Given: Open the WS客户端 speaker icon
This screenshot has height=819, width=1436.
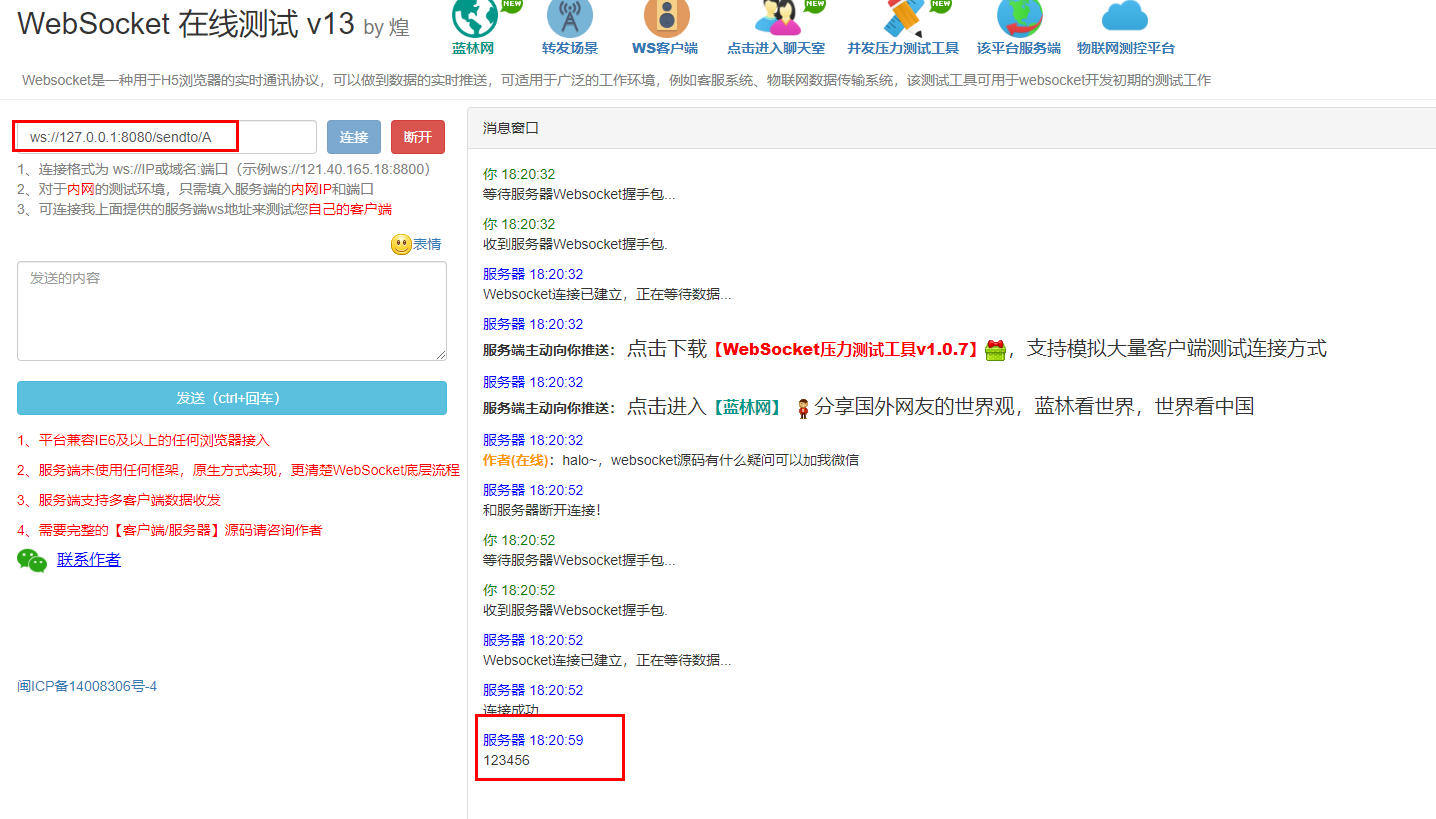Looking at the screenshot, I should tap(666, 17).
